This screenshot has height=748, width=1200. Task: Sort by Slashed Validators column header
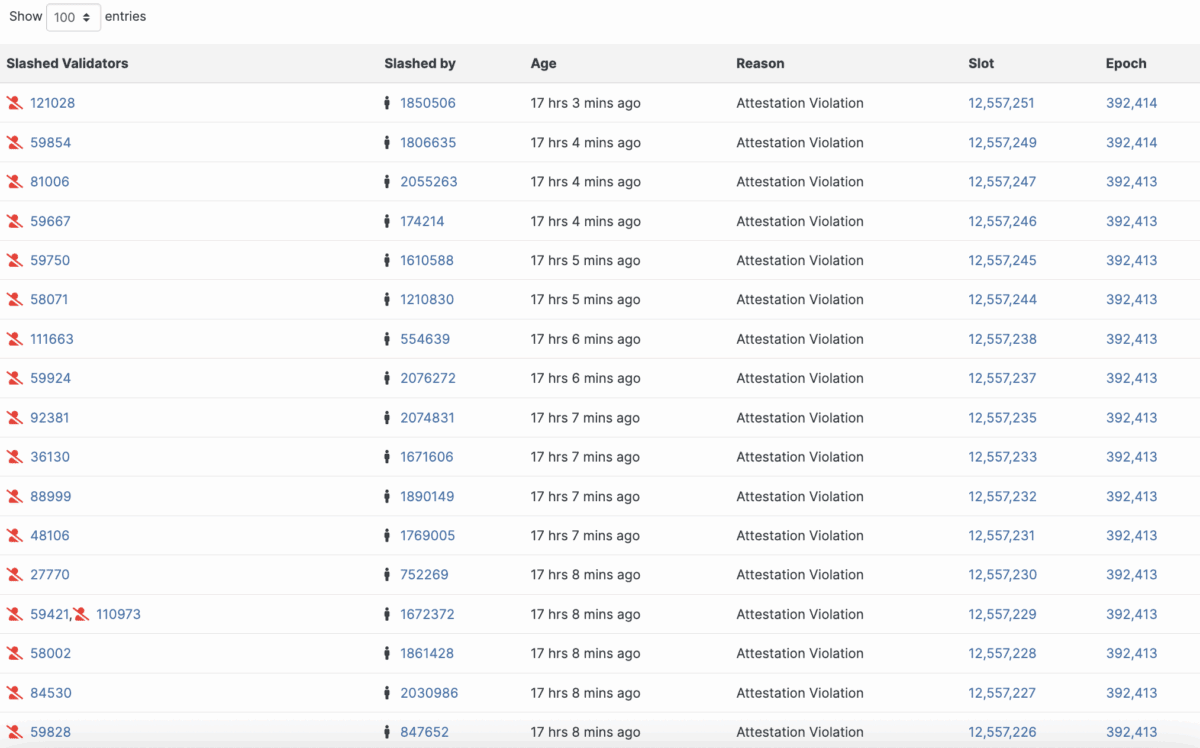tap(67, 63)
